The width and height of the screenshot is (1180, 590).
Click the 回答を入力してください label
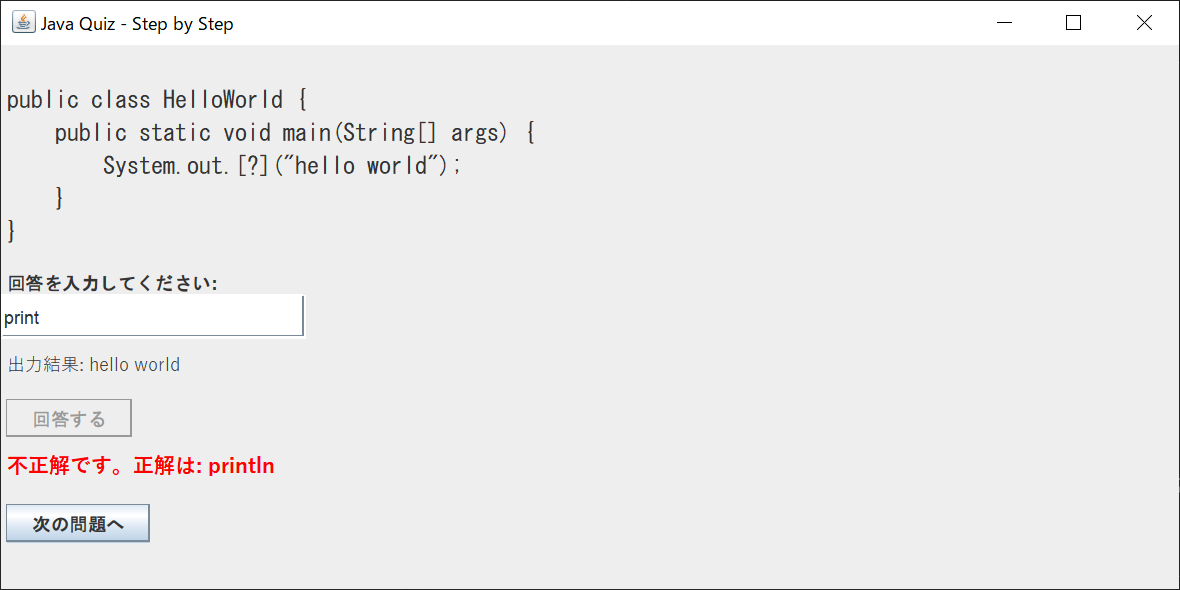tap(112, 284)
